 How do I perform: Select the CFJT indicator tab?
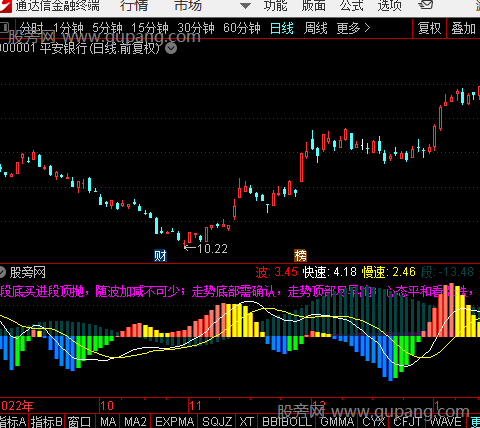click(x=408, y=422)
